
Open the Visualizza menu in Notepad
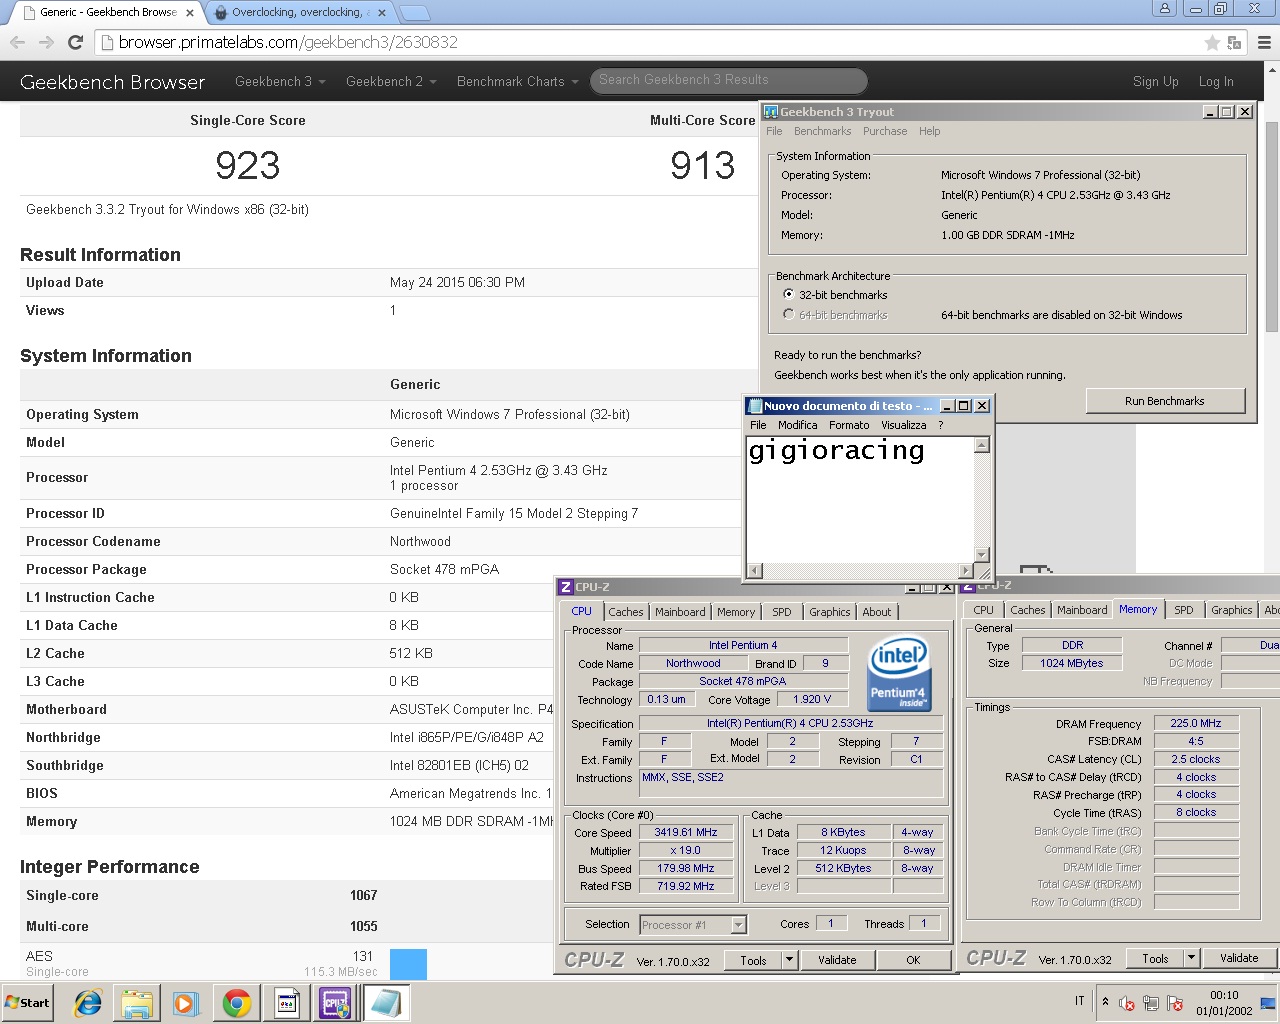pyautogui.click(x=904, y=425)
